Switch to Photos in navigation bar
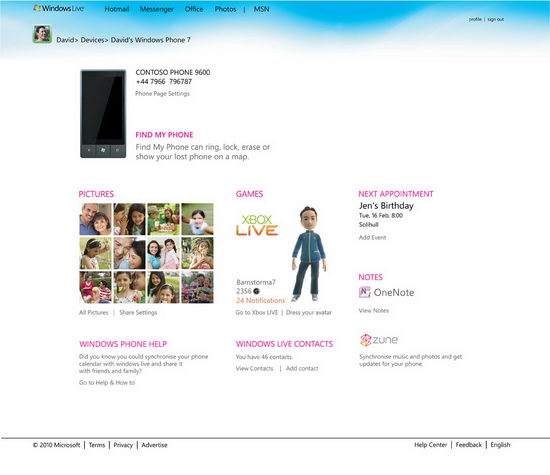550x475 pixels. click(225, 9)
